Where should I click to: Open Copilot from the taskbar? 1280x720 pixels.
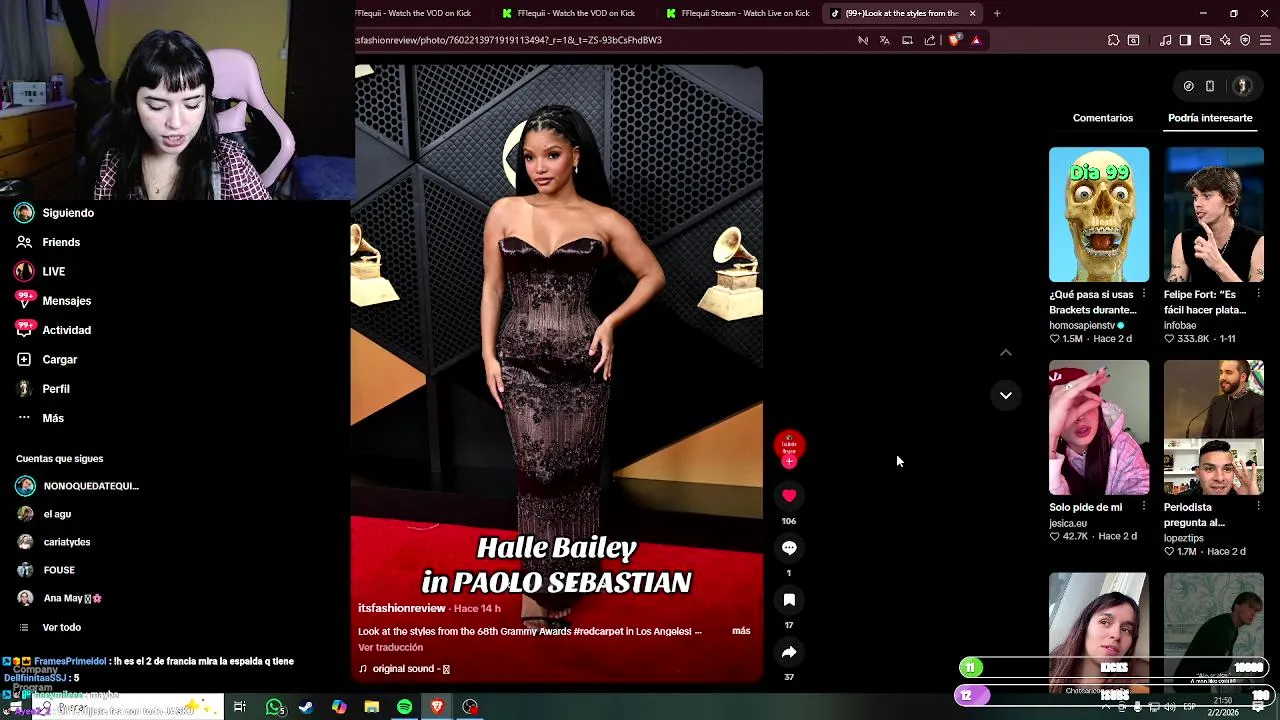pos(339,707)
